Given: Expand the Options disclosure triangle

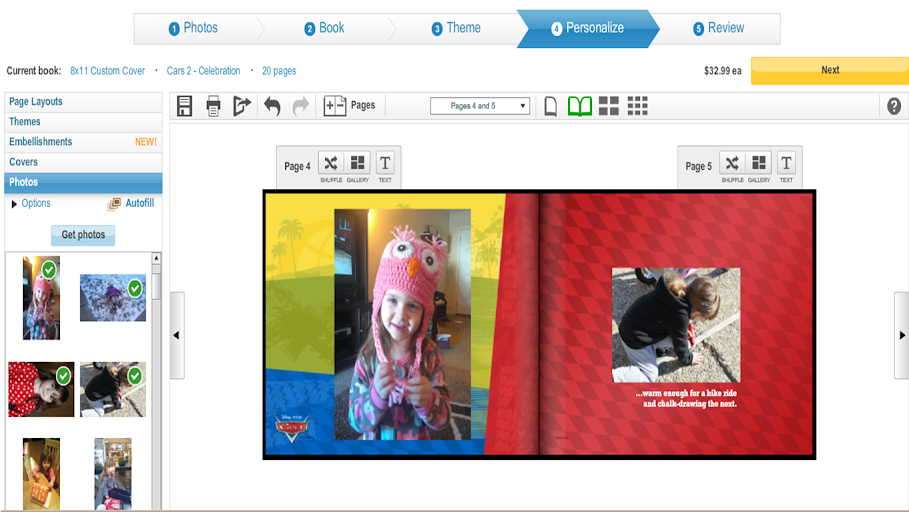Looking at the screenshot, I should click(14, 204).
